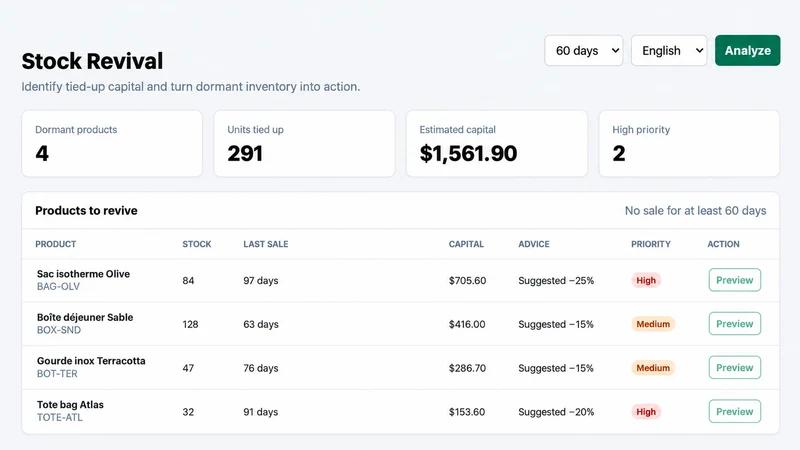This screenshot has height=450, width=800.
Task: Select the Estimated capital card
Action: click(497, 144)
